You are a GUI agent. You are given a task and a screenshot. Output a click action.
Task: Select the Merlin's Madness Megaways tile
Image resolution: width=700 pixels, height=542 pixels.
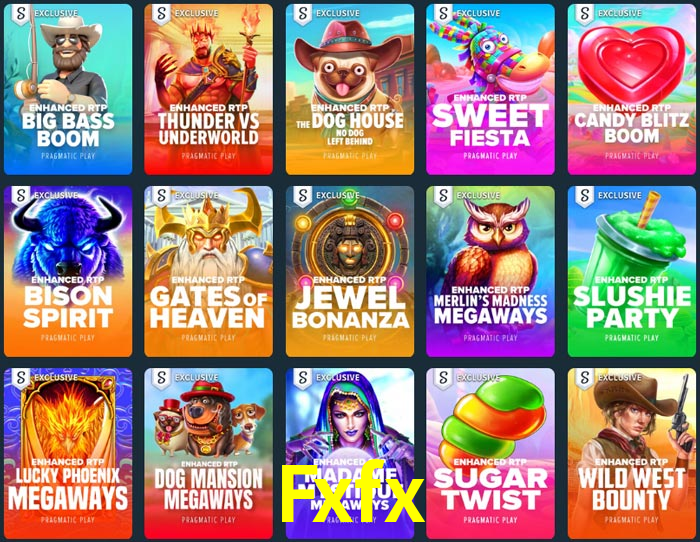(x=491, y=271)
